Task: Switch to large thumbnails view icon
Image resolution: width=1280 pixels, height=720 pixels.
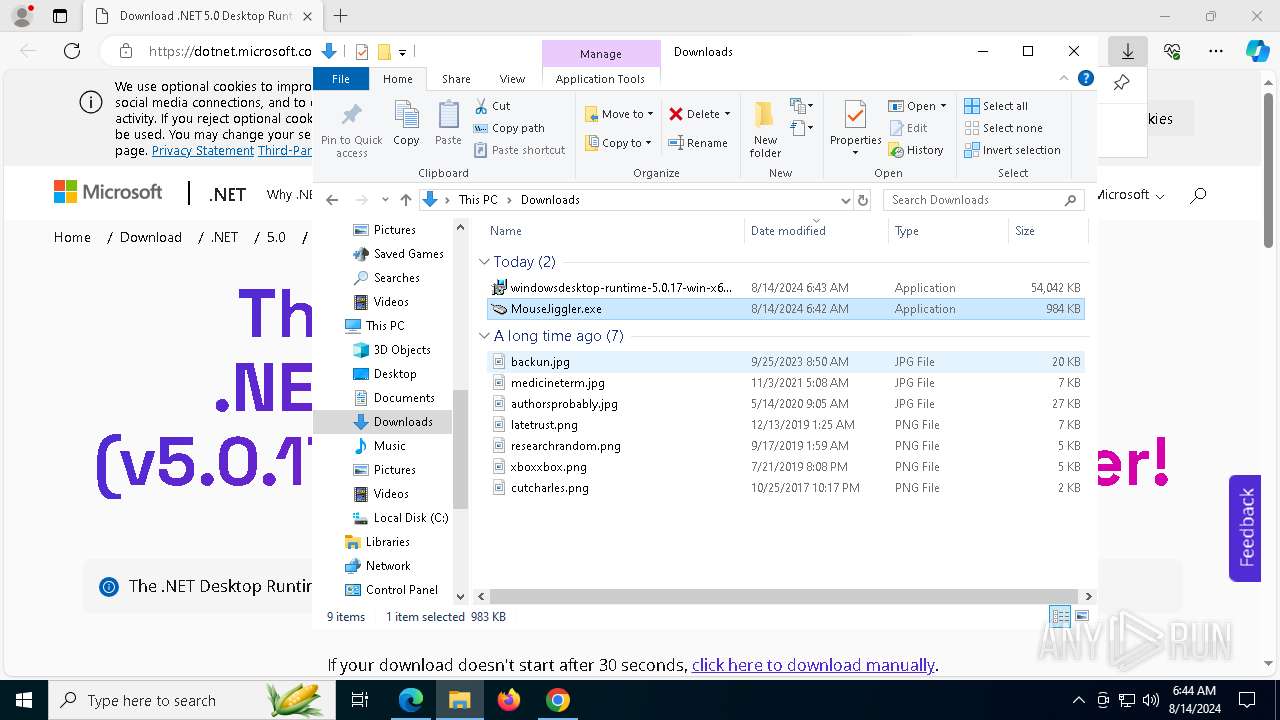Action: [x=1081, y=616]
